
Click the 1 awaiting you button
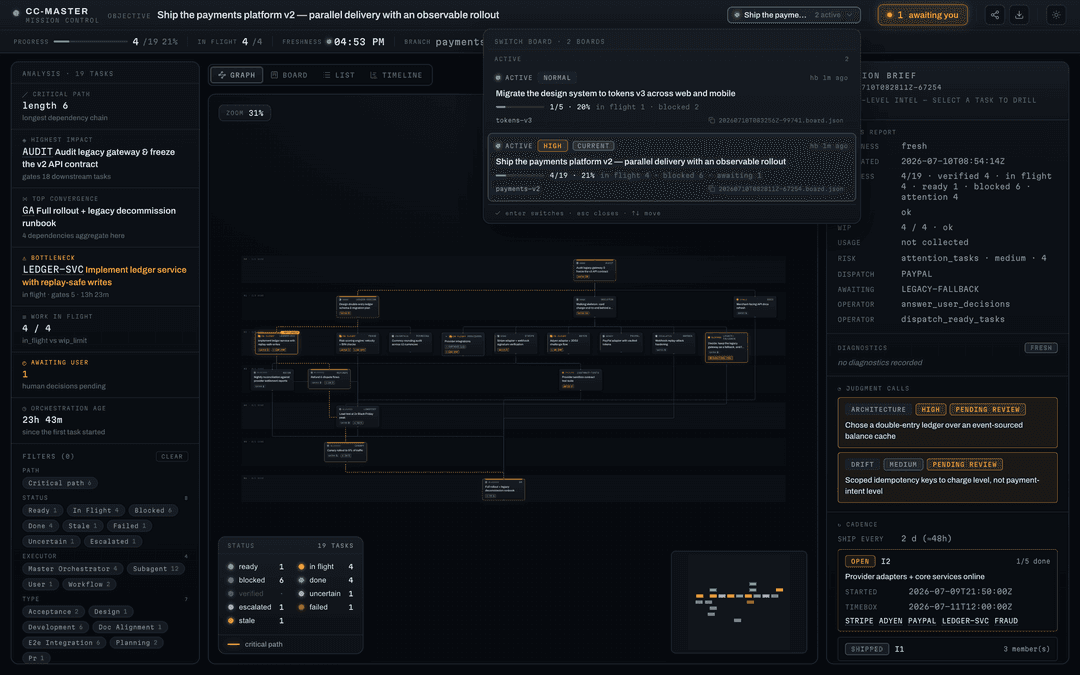coord(922,15)
